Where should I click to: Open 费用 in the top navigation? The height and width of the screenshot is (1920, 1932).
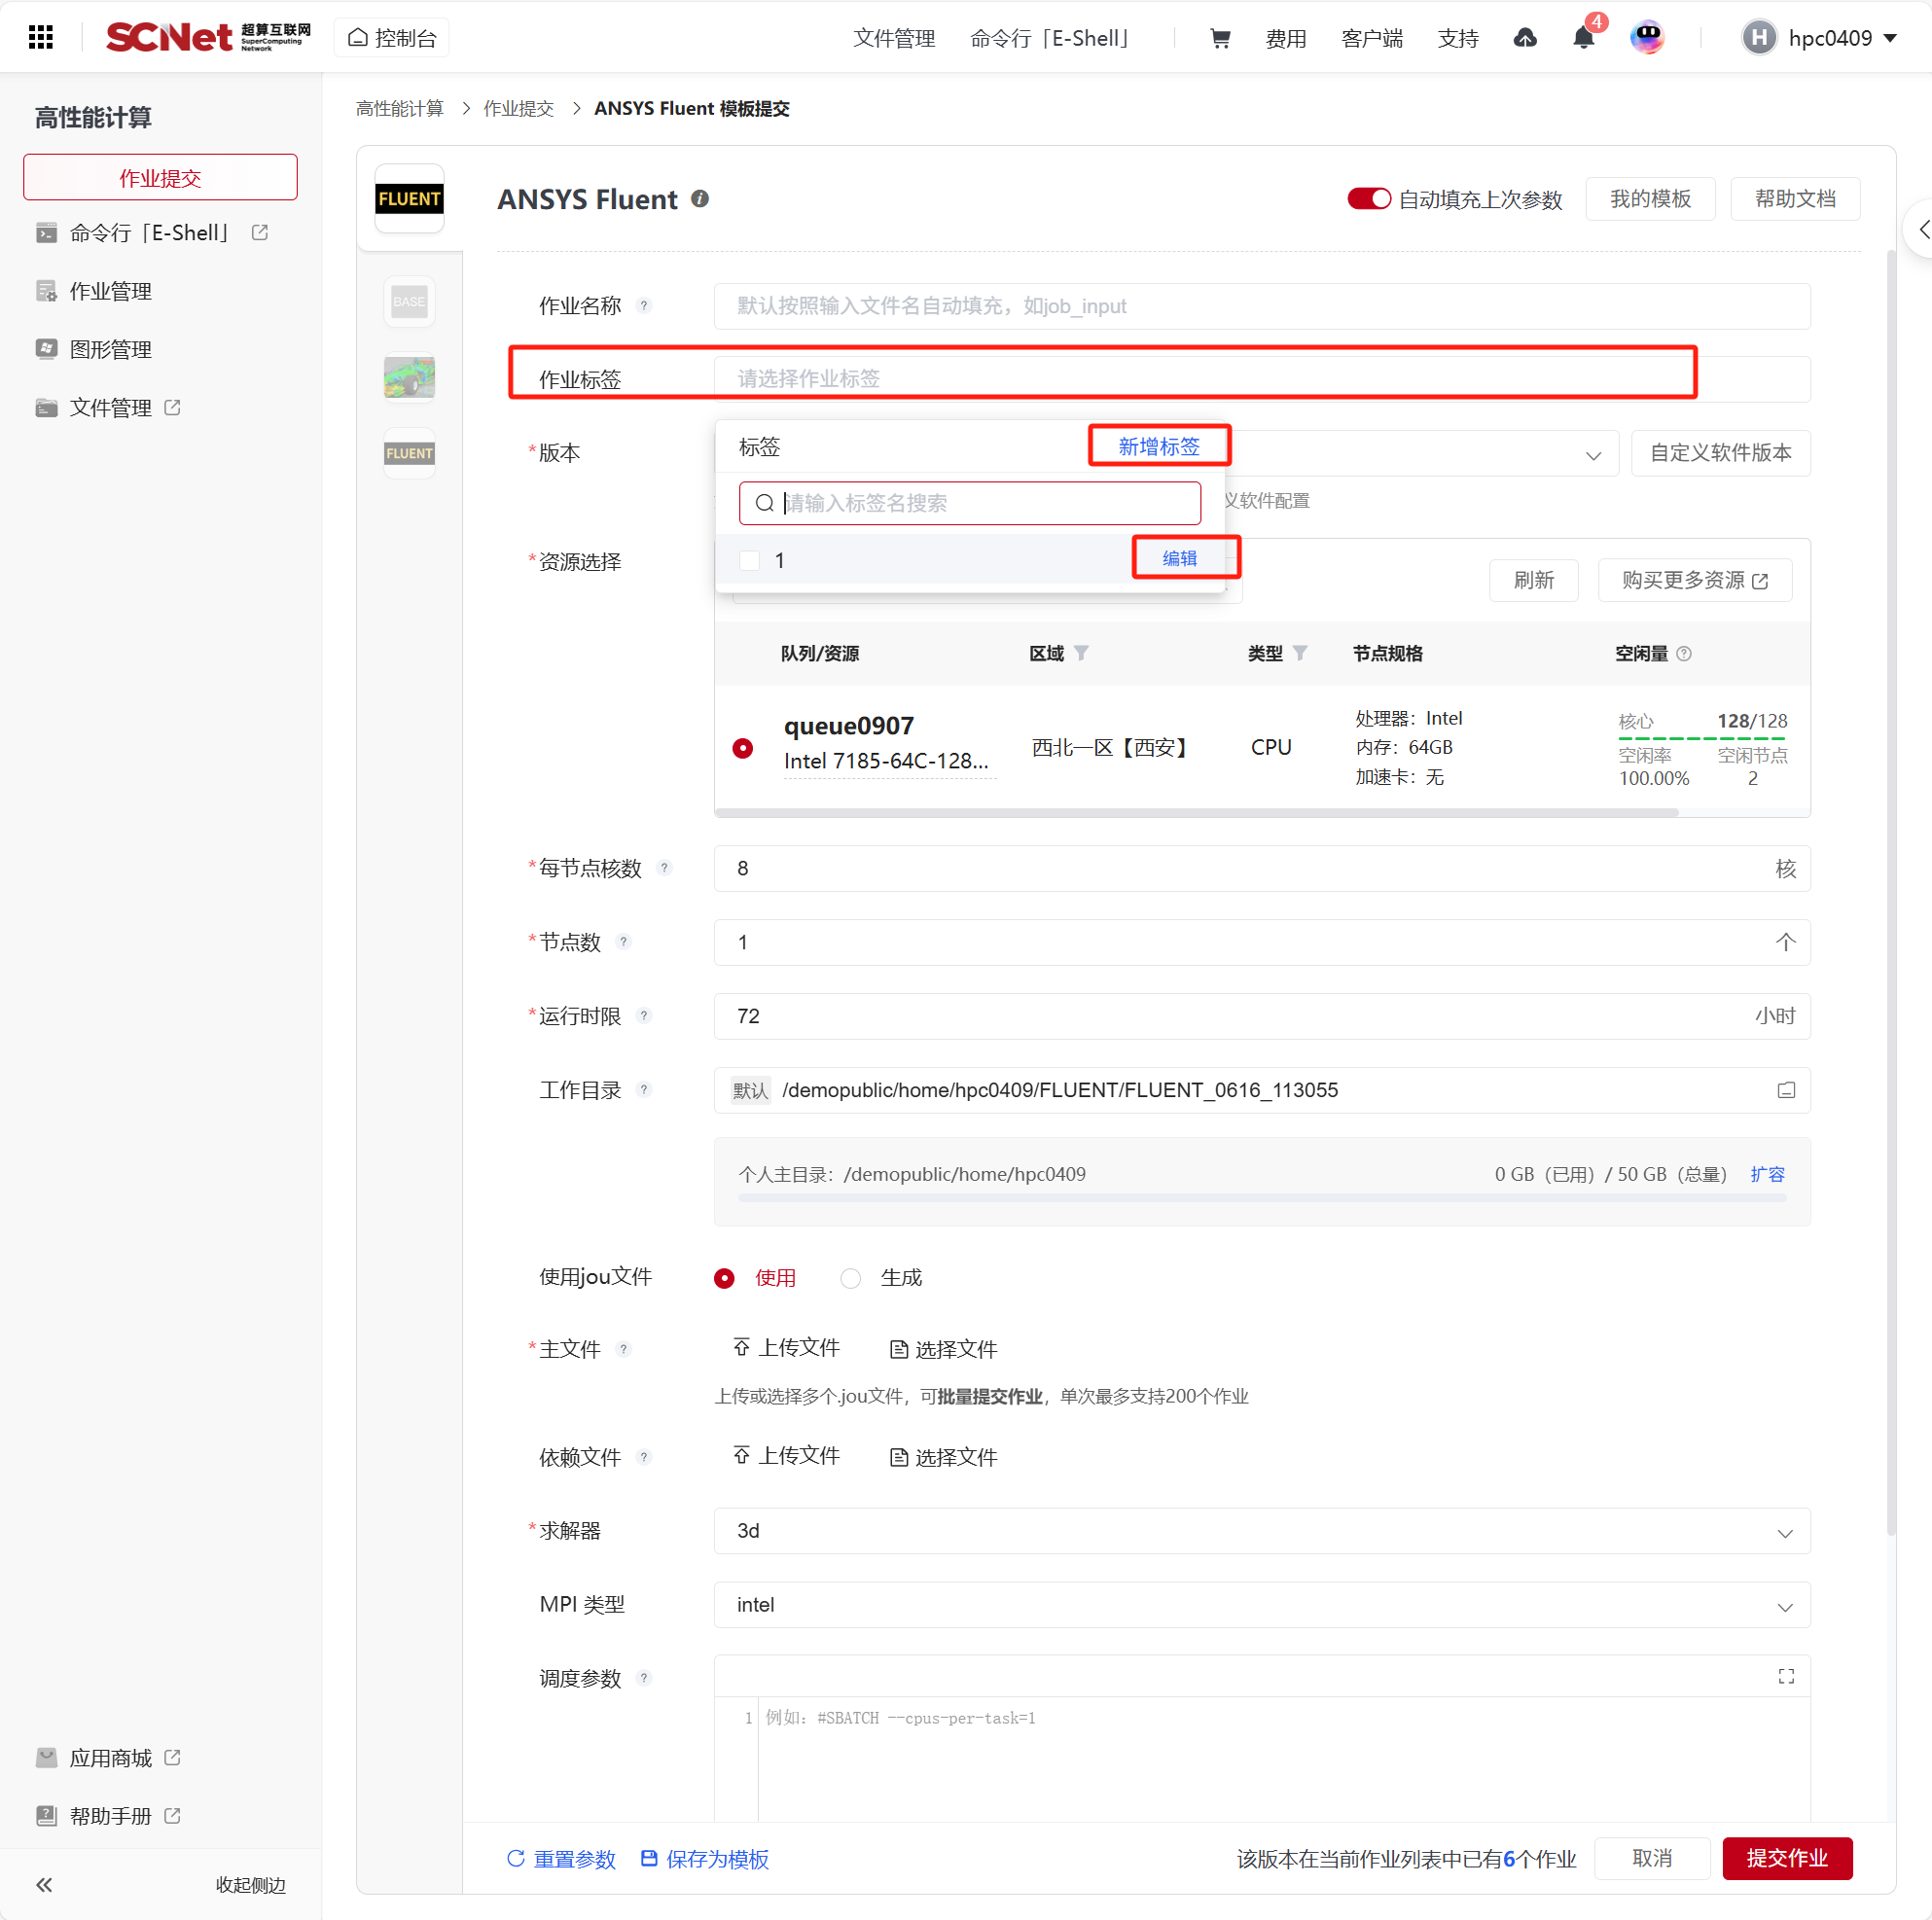[1286, 38]
